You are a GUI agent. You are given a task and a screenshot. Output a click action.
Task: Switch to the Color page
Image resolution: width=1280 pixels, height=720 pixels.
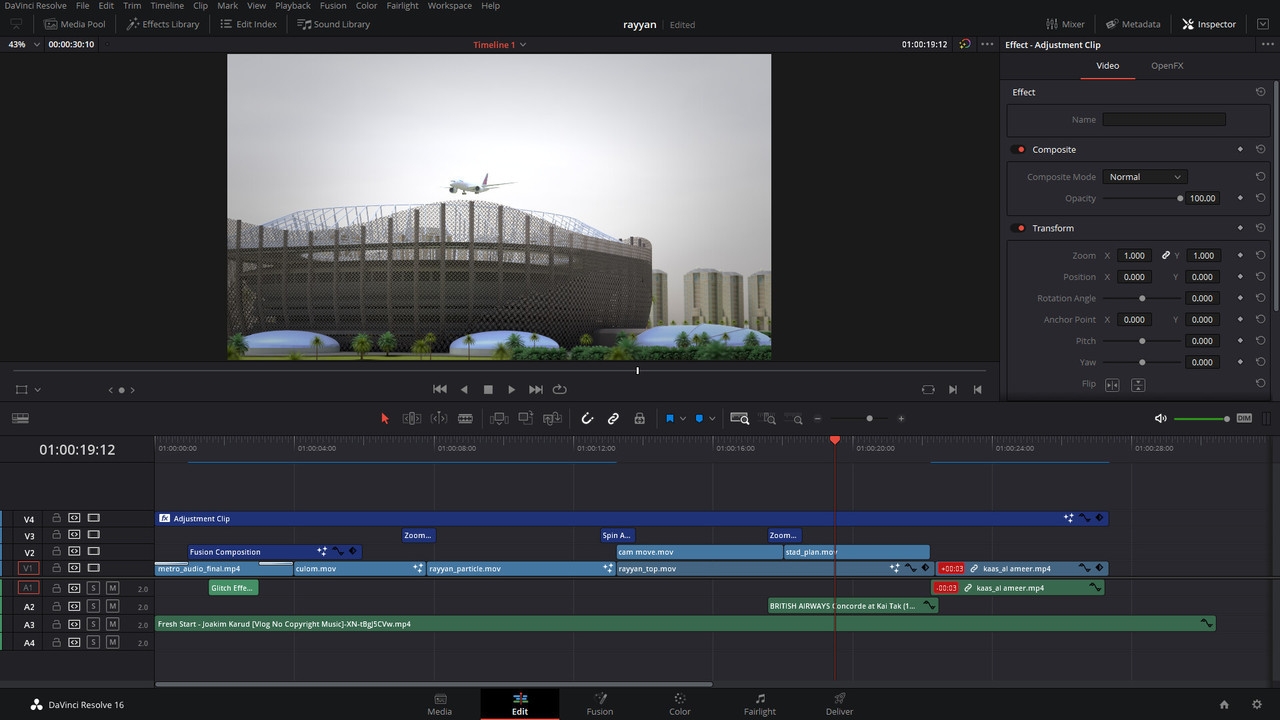(680, 704)
